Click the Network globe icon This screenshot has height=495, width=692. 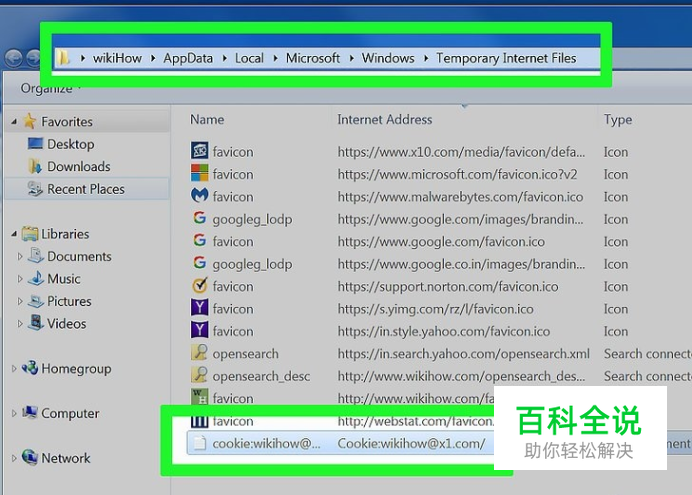click(30, 457)
